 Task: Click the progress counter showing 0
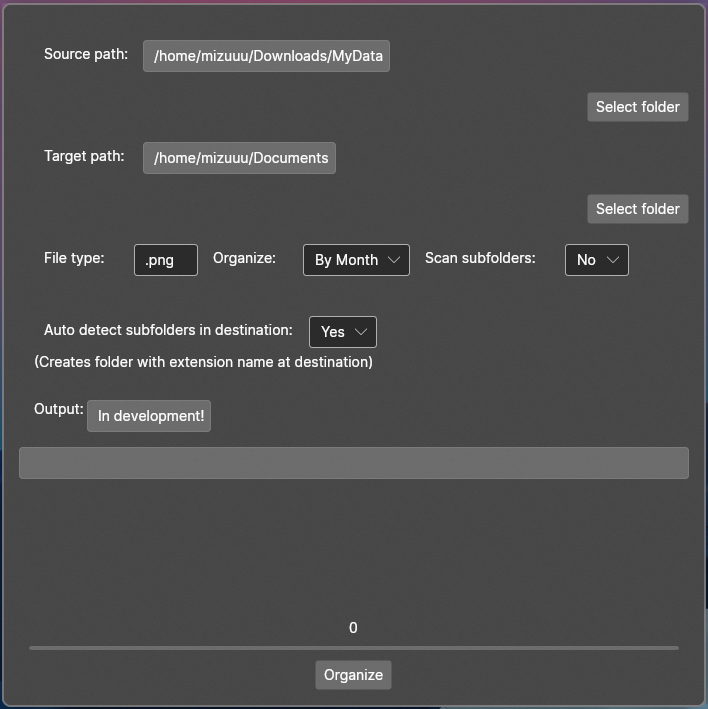point(353,628)
